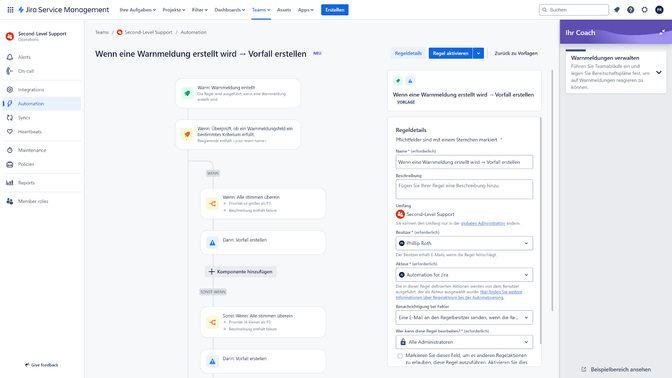
Task: Click the Beschreibung text area
Action: coord(464,189)
